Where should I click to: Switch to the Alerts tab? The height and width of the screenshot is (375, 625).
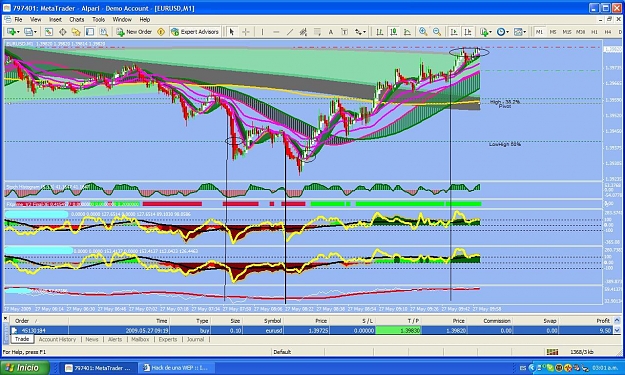pyautogui.click(x=115, y=340)
